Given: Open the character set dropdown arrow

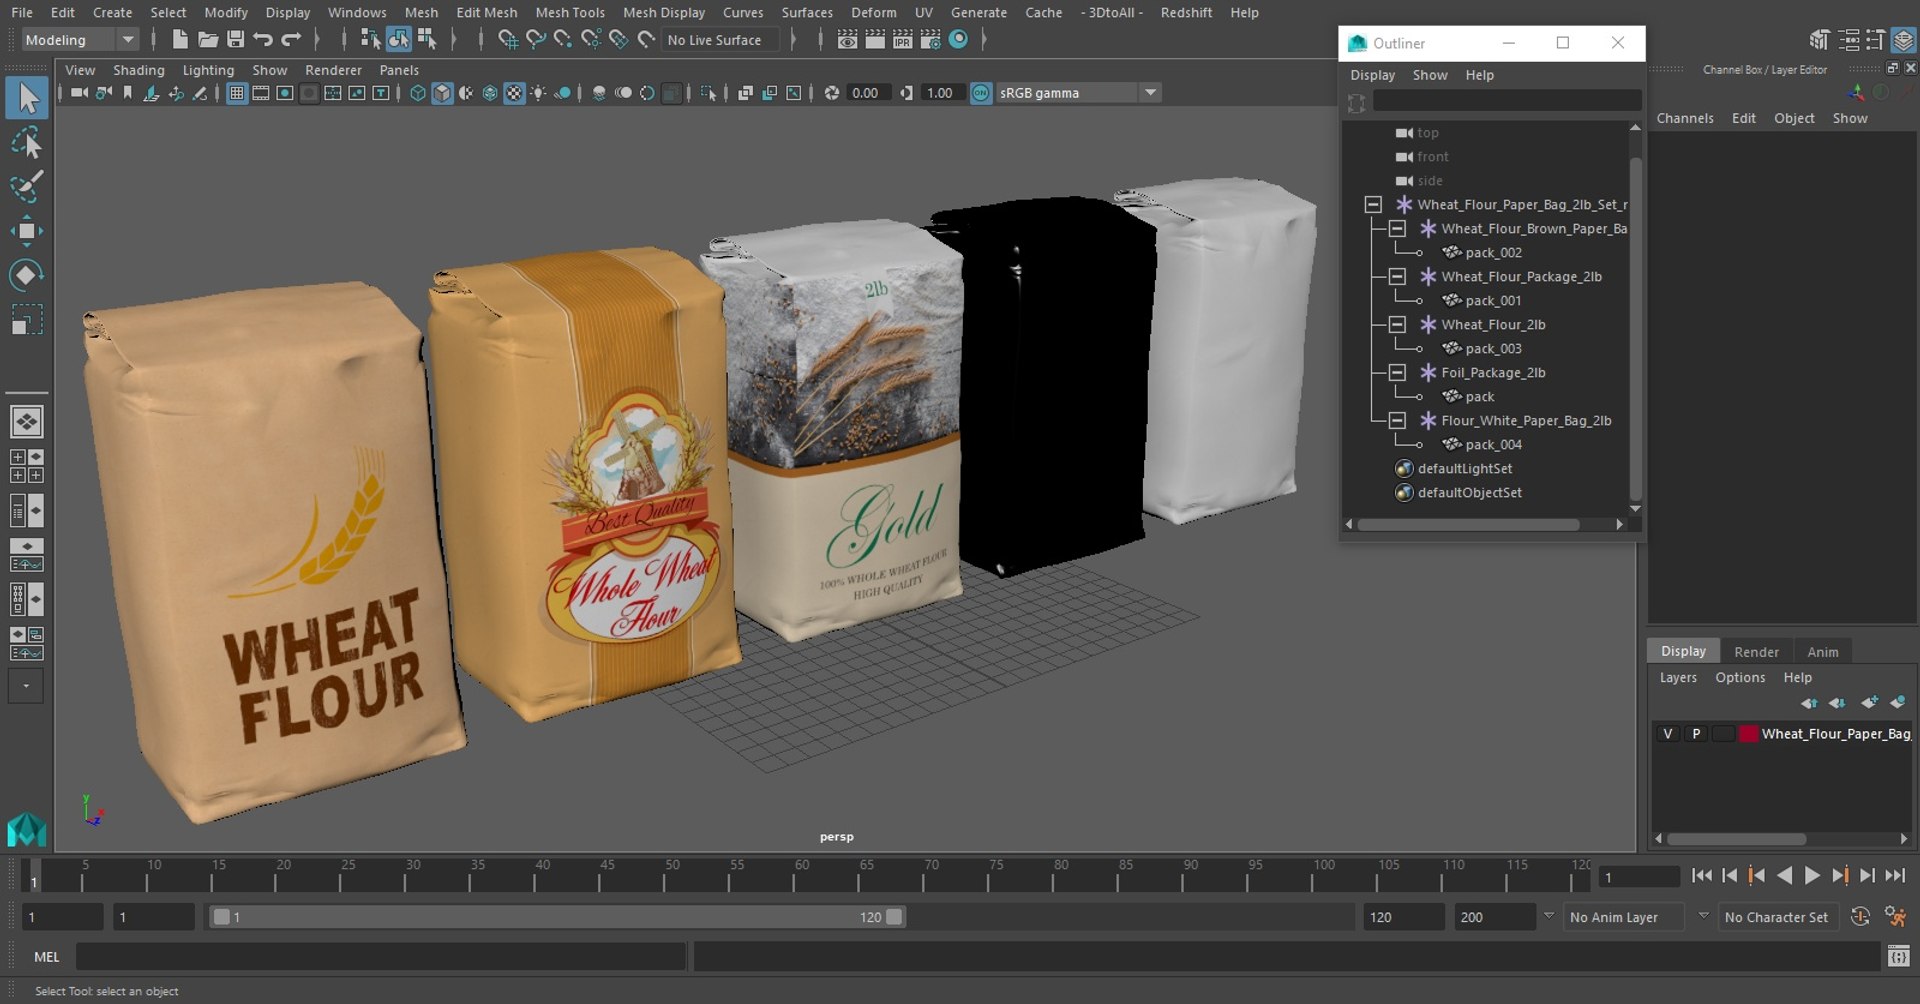Looking at the screenshot, I should [x=1703, y=916].
